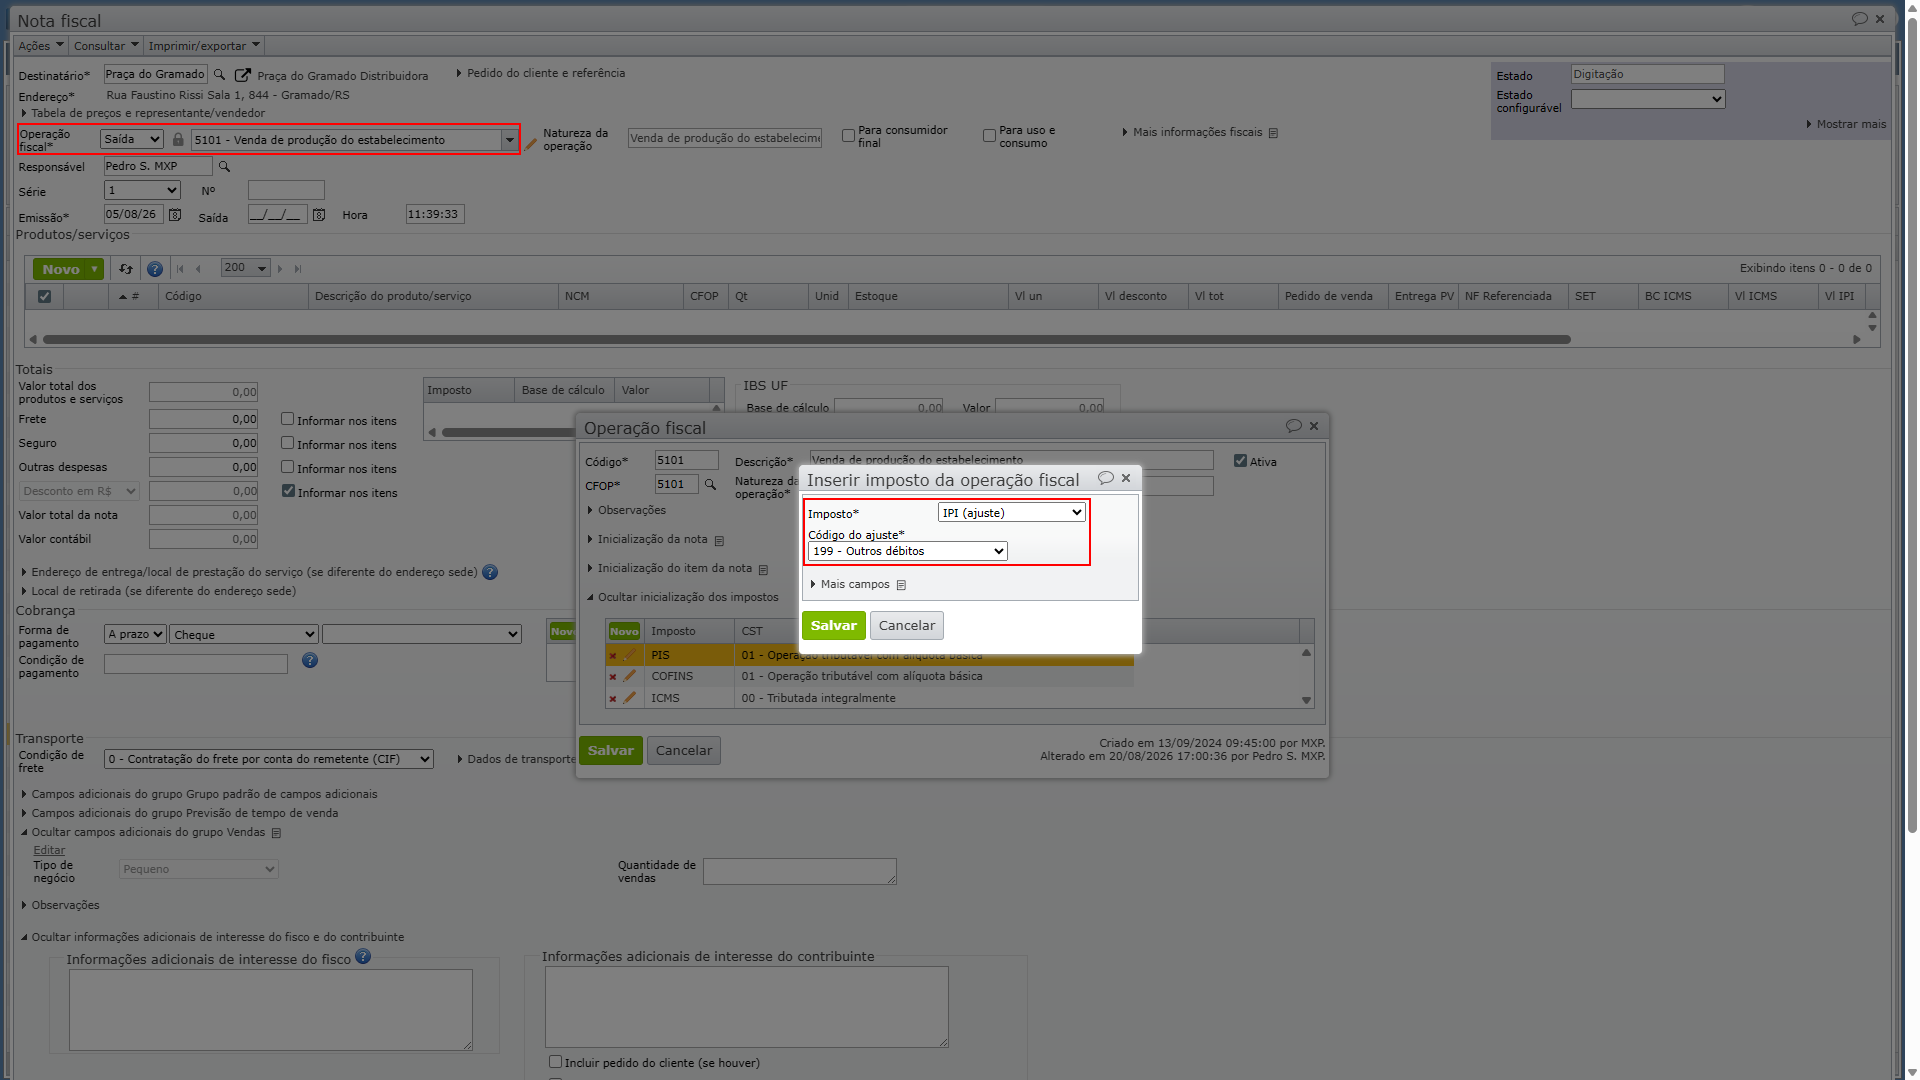Image resolution: width=1920 pixels, height=1080 pixels.
Task: Click the Nº input field
Action: (286, 190)
